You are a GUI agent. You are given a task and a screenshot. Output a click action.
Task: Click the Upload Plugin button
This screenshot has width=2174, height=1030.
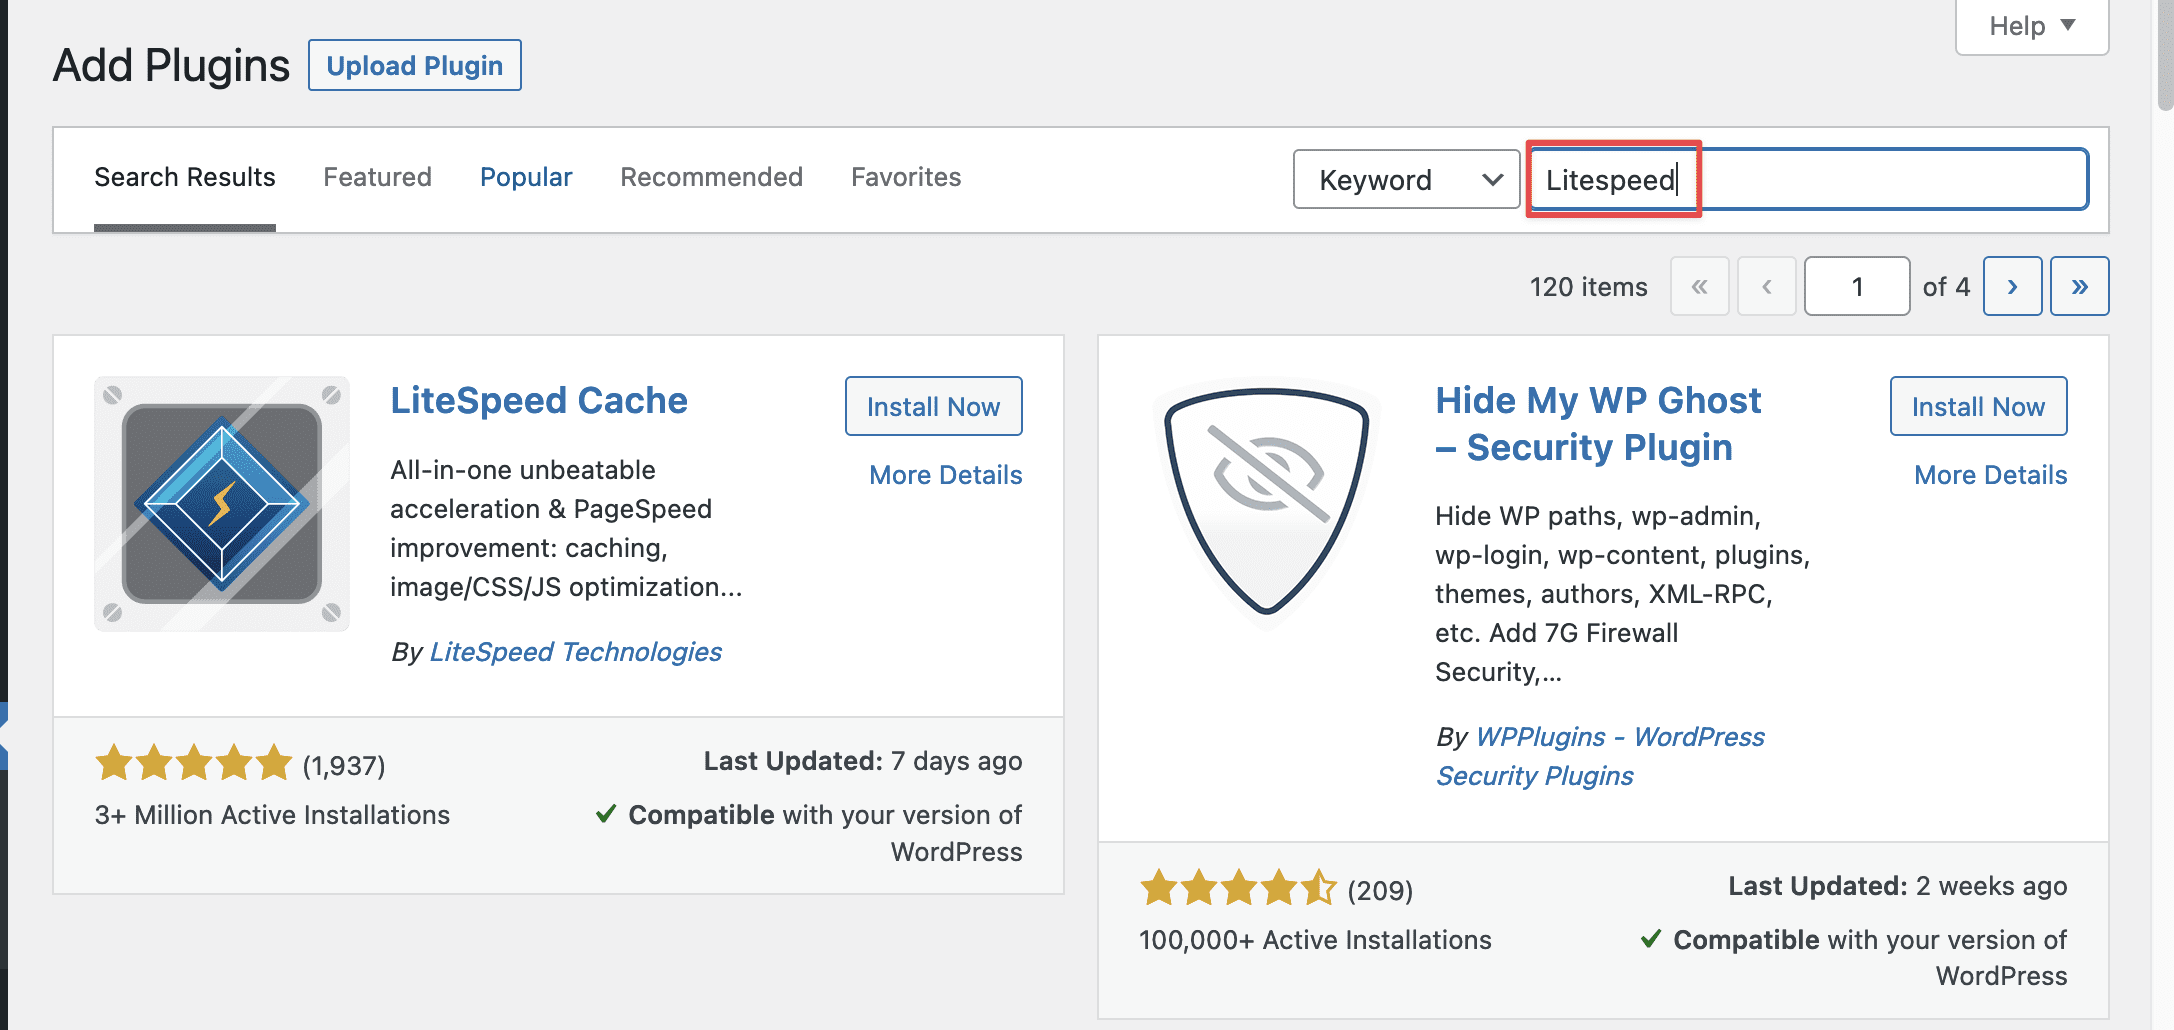click(x=415, y=66)
